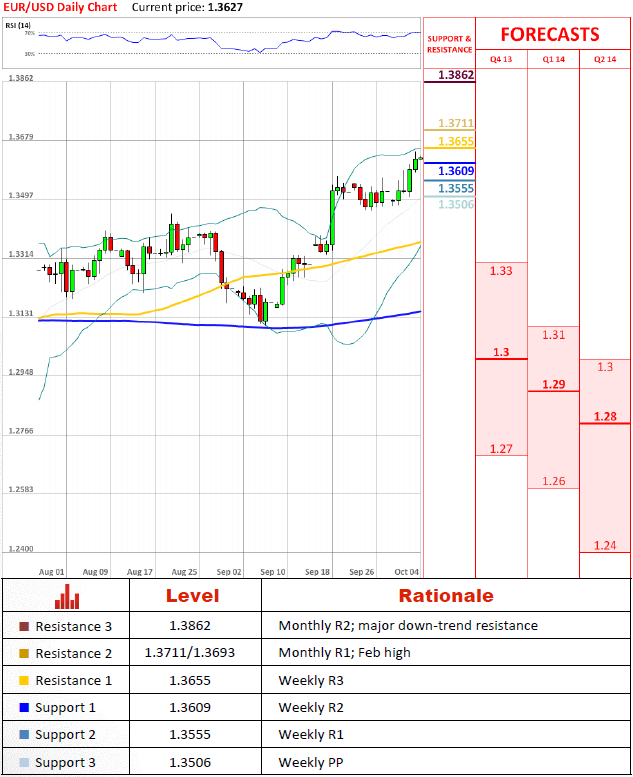Click the 'Aug 01' date axis label
The image size is (633, 777).
(52, 572)
